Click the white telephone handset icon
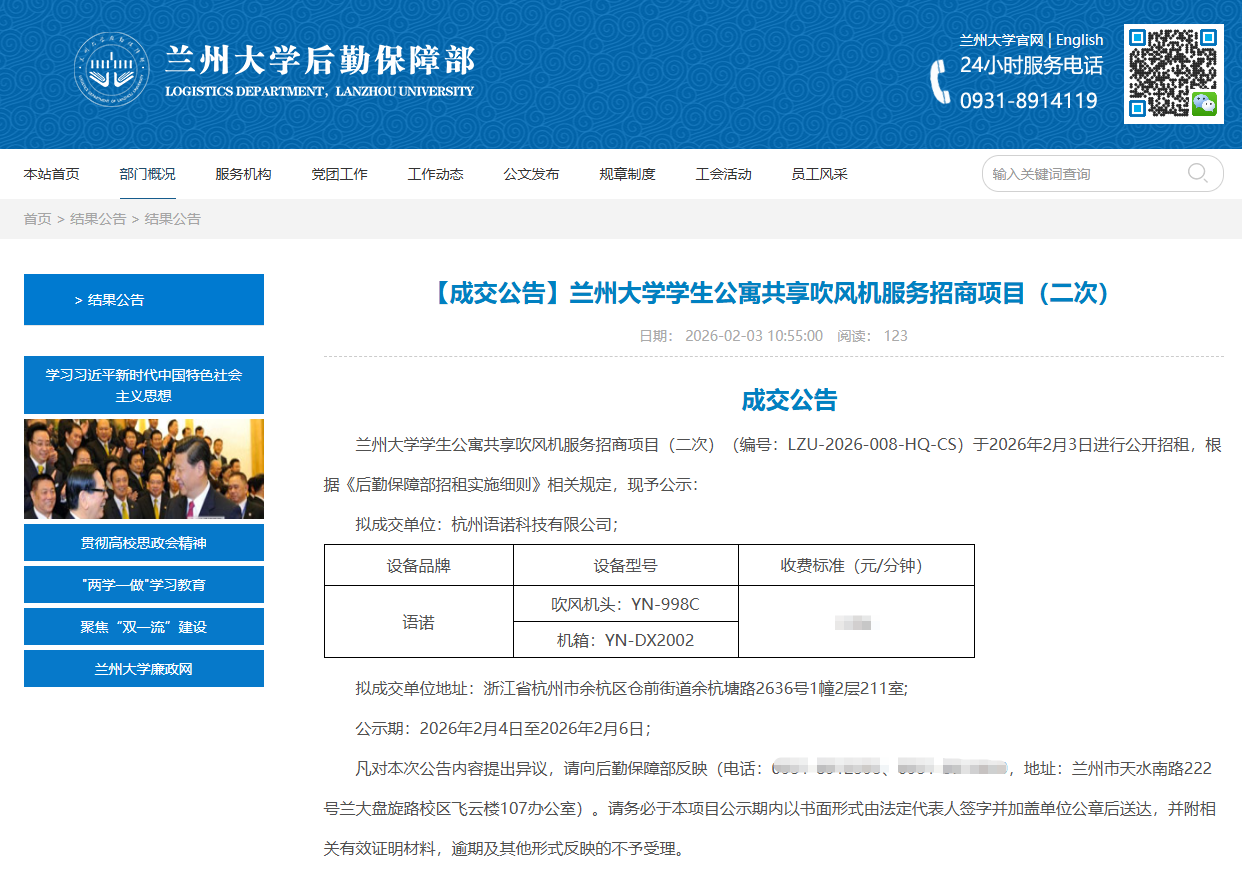The width and height of the screenshot is (1242, 875). 940,82
